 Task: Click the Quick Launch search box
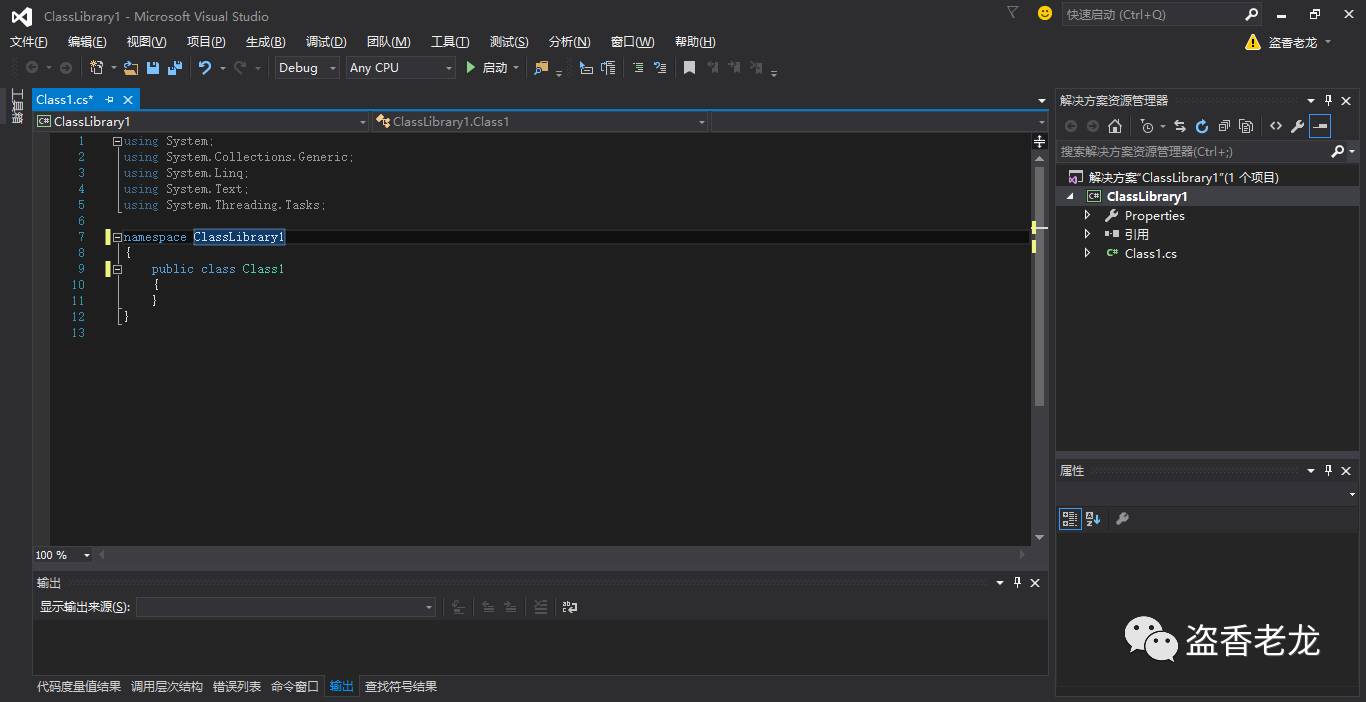coord(1152,15)
